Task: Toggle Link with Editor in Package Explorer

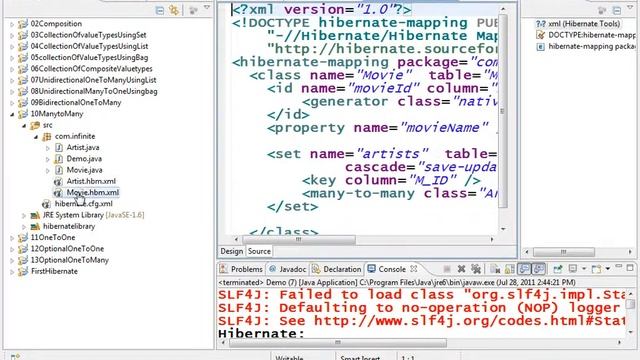Action: (174, 10)
